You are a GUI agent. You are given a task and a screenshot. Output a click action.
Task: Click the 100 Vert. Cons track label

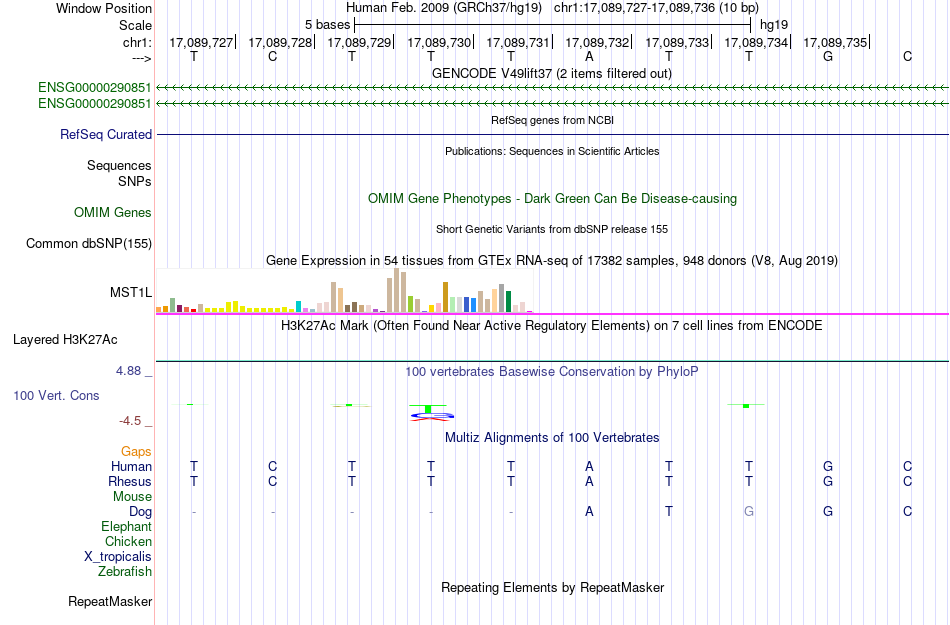56,395
